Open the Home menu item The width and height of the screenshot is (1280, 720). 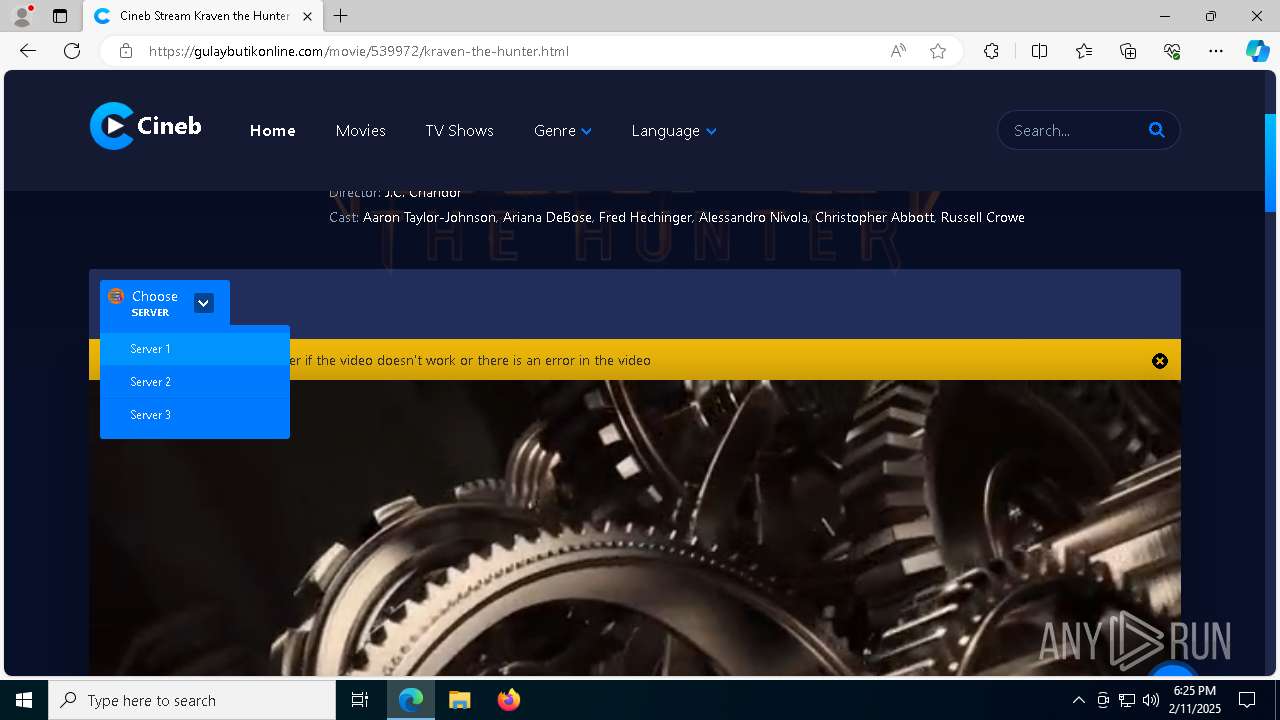coord(272,131)
